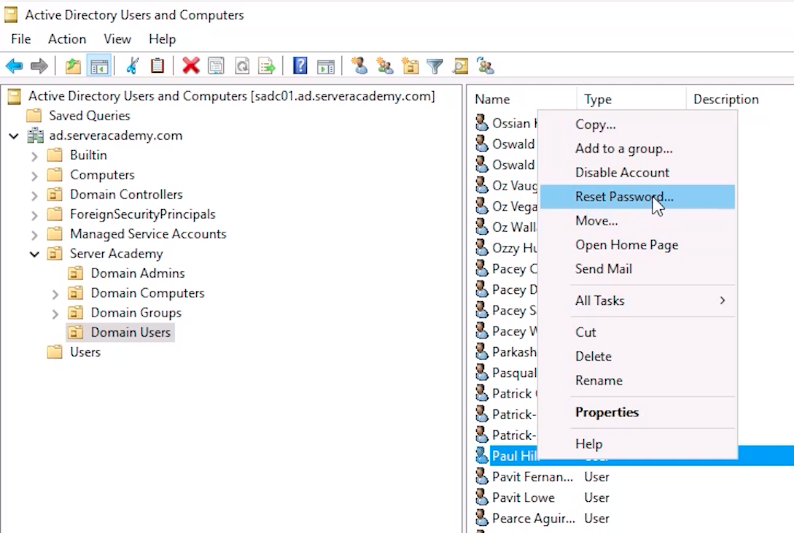Open the All Tasks submenu
The height and width of the screenshot is (533, 794).
coord(600,300)
